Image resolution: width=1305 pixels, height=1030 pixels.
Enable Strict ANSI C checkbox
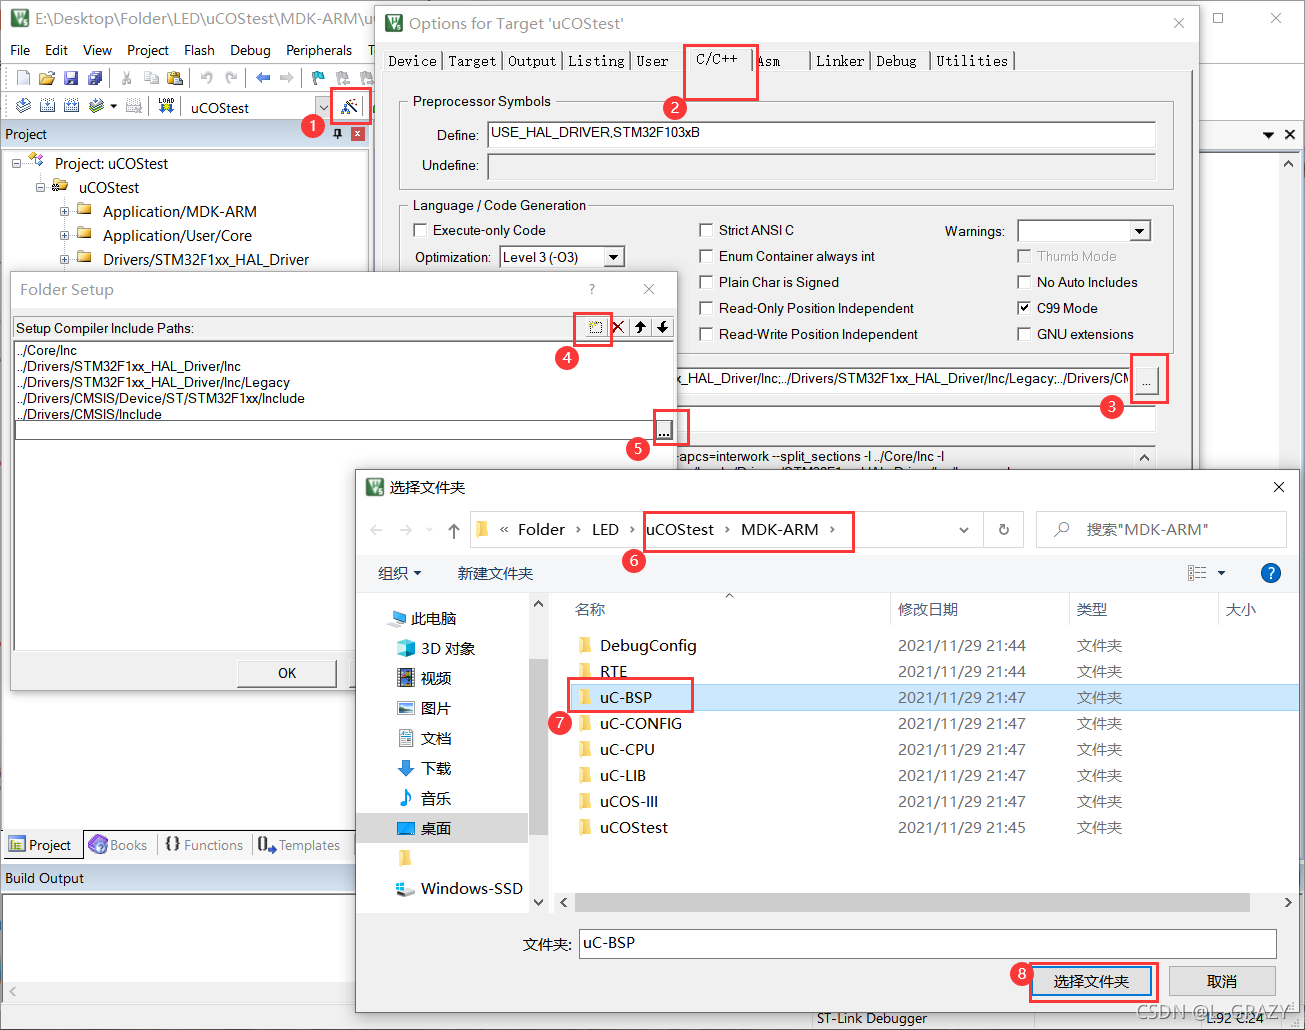click(706, 230)
